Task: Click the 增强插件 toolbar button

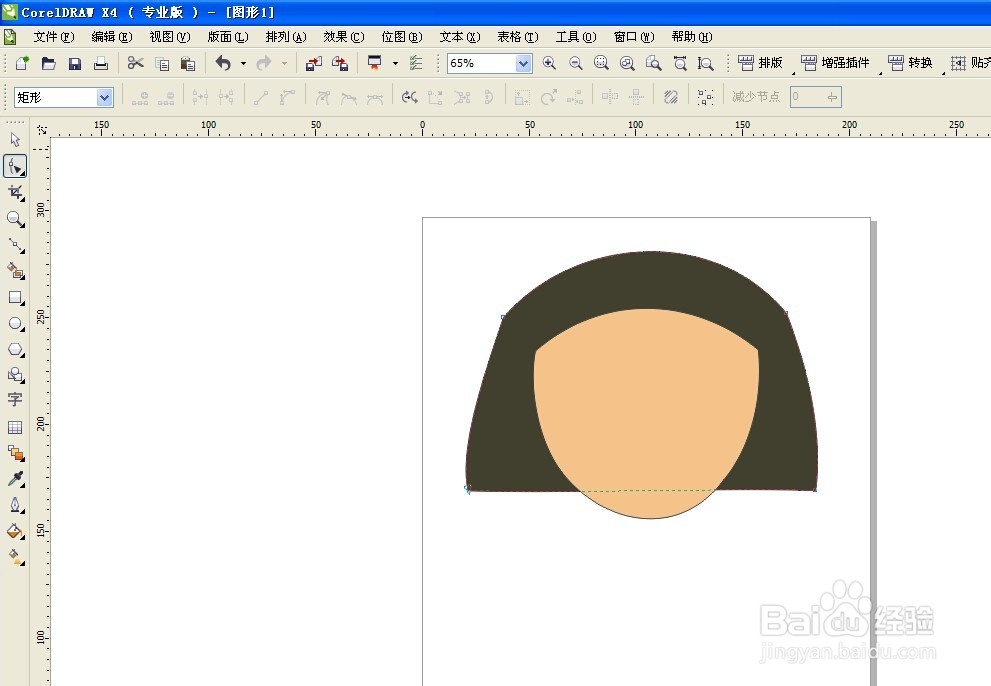Action: (835, 63)
